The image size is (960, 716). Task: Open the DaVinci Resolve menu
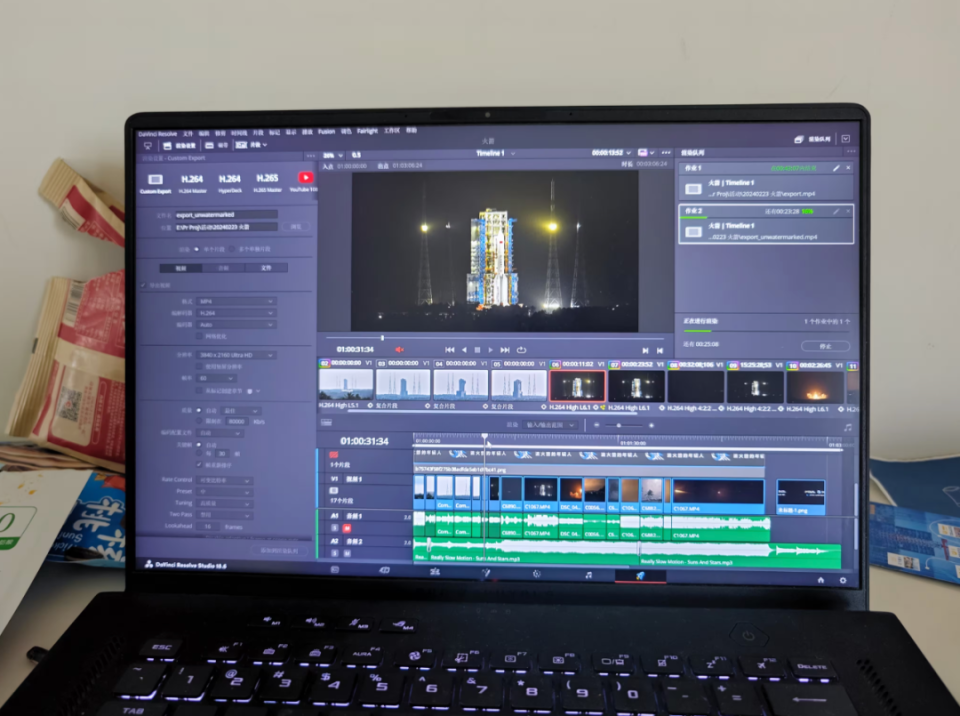pos(157,134)
